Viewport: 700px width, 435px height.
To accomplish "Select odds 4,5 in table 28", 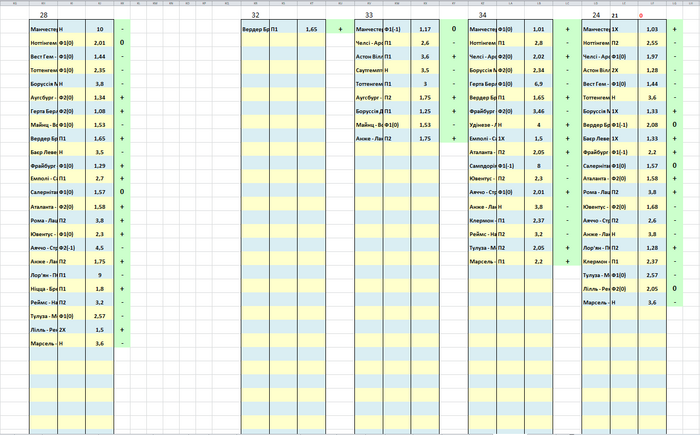I will tap(100, 248).
